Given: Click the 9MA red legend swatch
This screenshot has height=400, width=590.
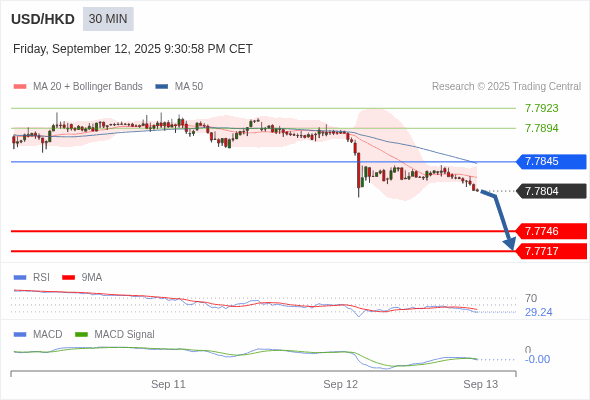Looking at the screenshot, I should point(68,278).
